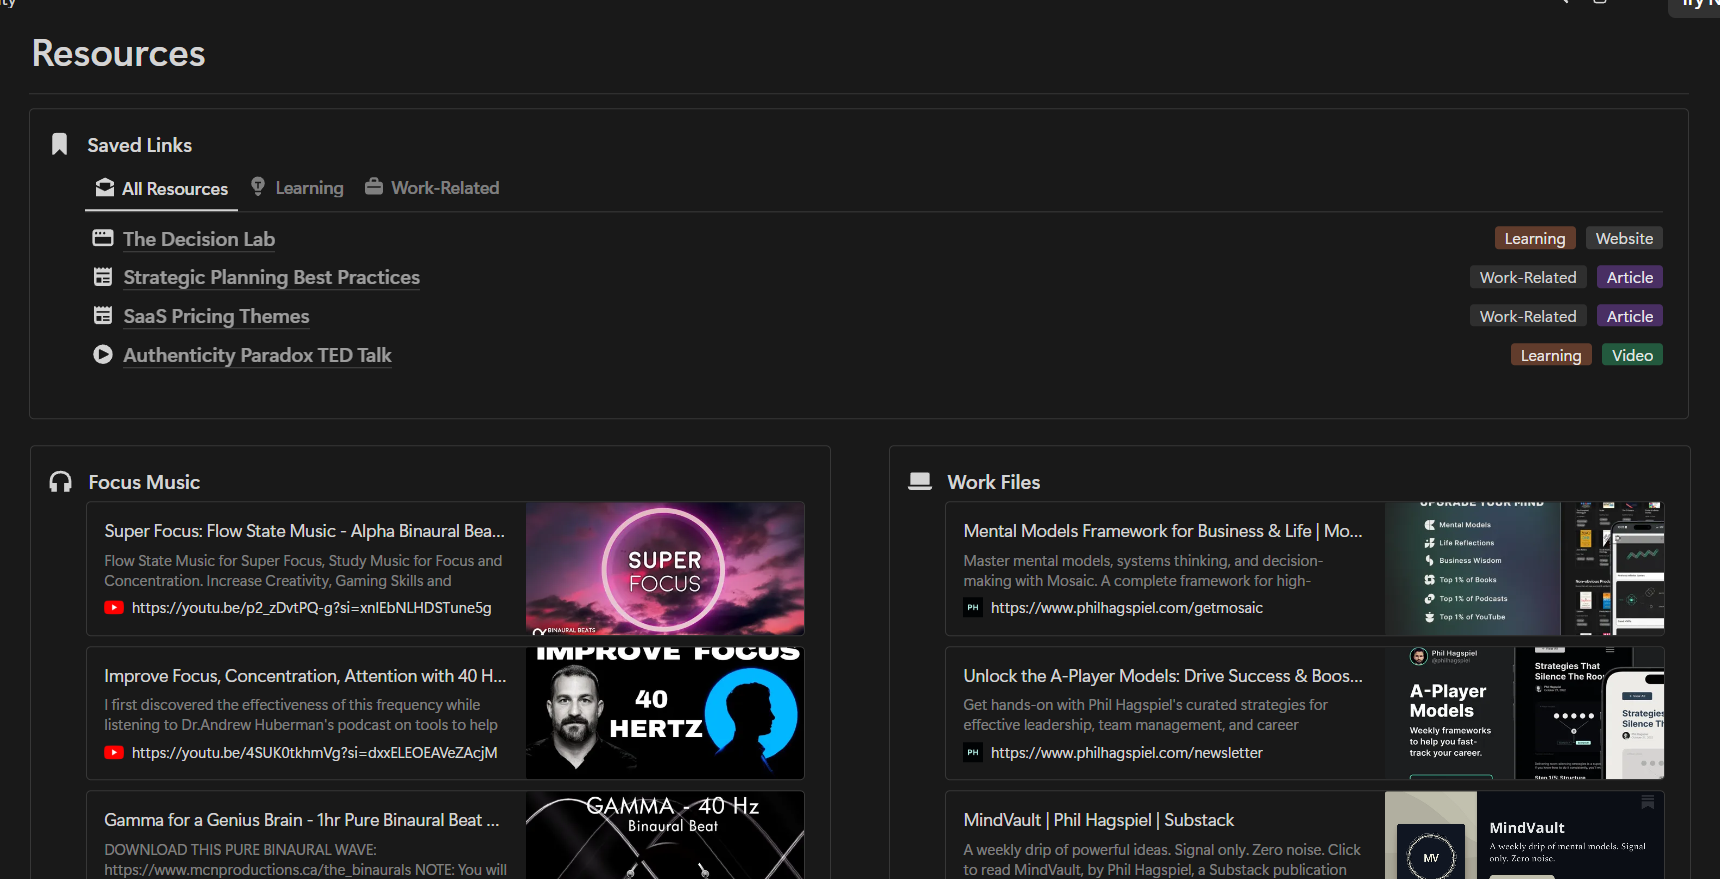The width and height of the screenshot is (1720, 879).
Task: Click the Work Files heading
Action: click(x=993, y=482)
